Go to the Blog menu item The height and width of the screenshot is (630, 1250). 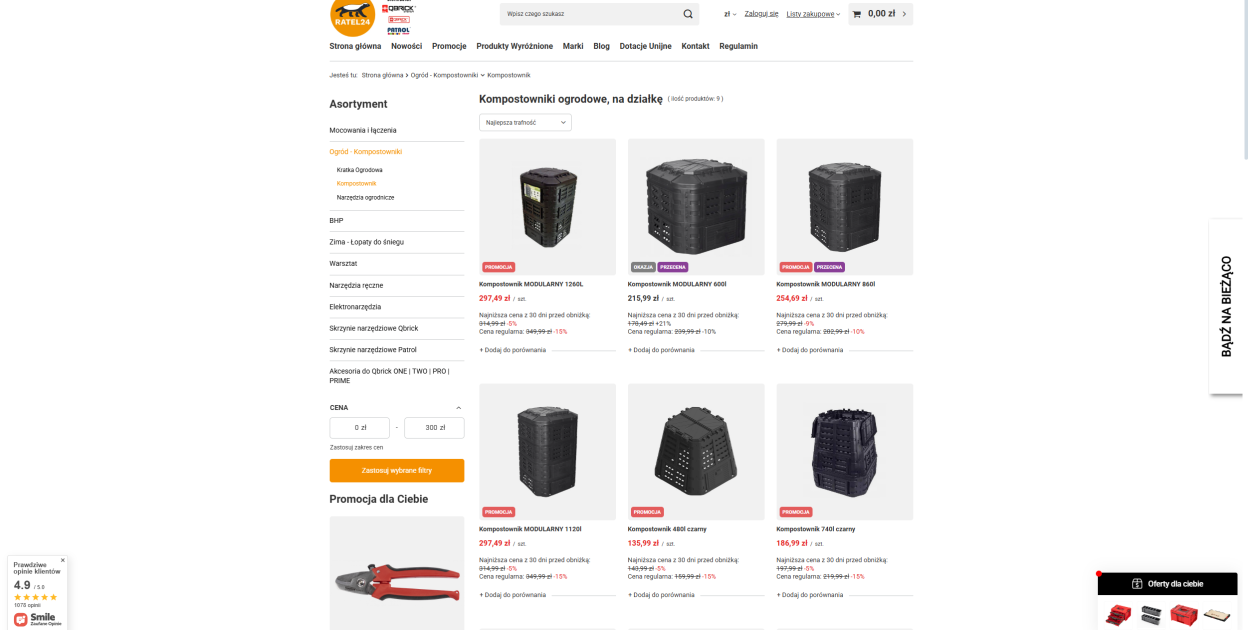(601, 46)
